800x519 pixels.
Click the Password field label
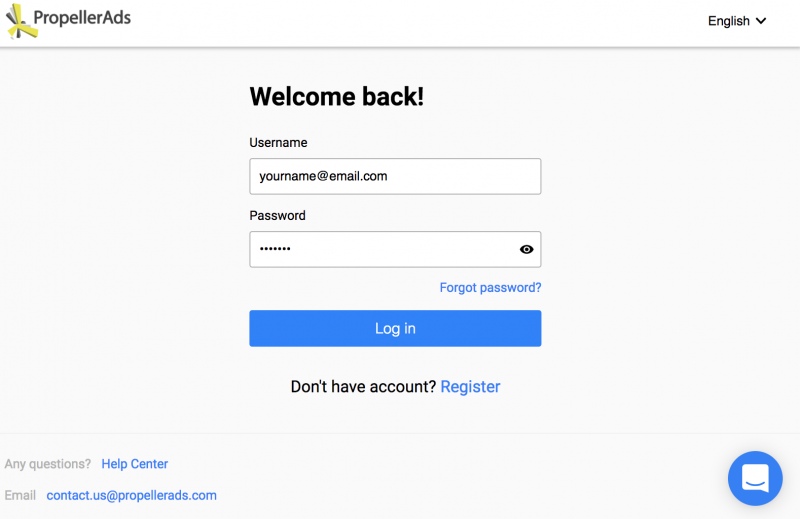coord(277,216)
